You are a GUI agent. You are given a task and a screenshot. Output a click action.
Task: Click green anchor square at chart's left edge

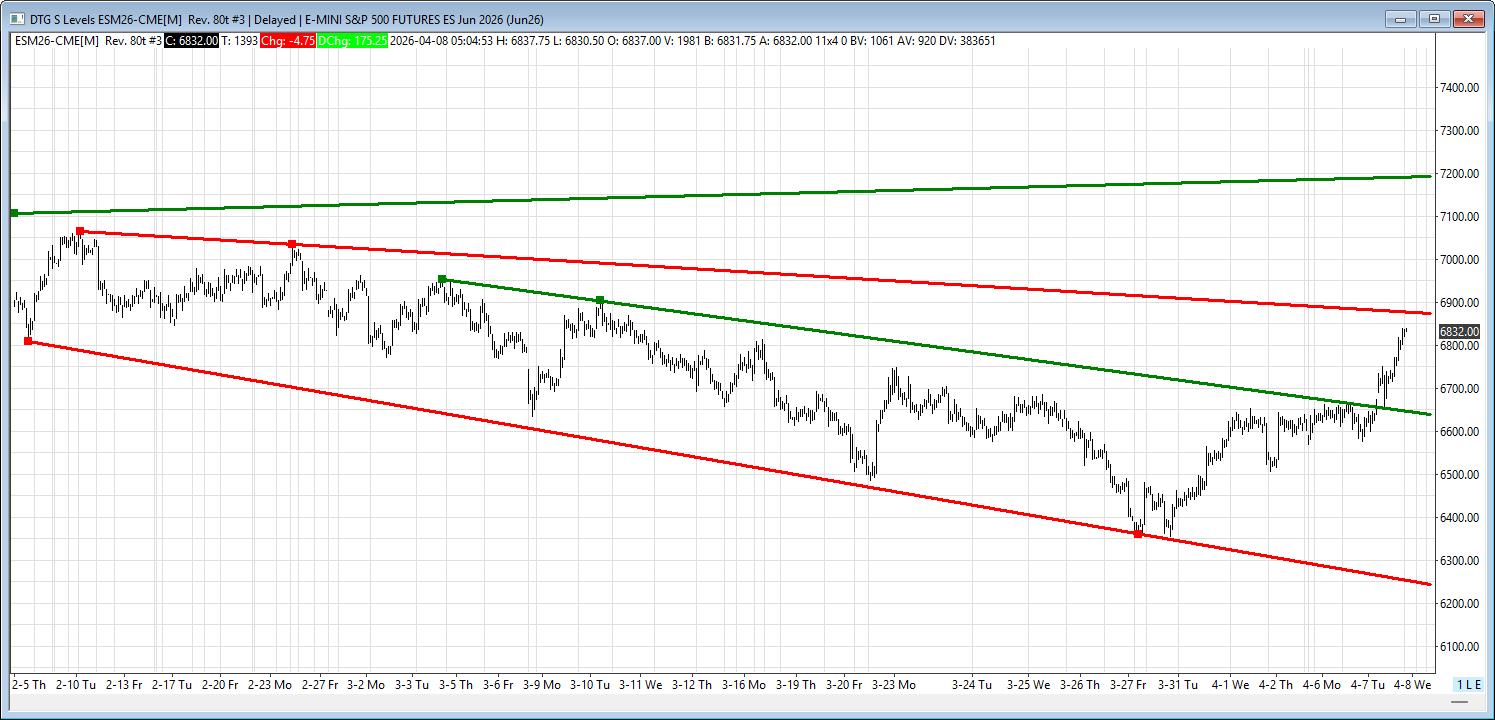coord(14,213)
